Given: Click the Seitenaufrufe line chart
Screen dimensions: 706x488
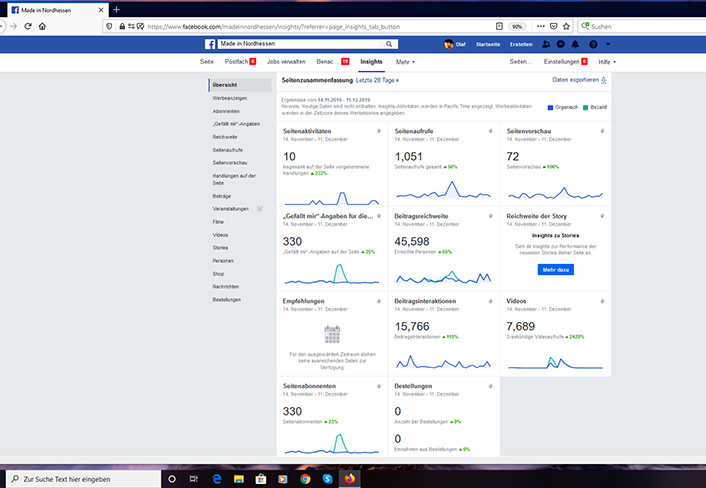Looking at the screenshot, I should tap(444, 190).
